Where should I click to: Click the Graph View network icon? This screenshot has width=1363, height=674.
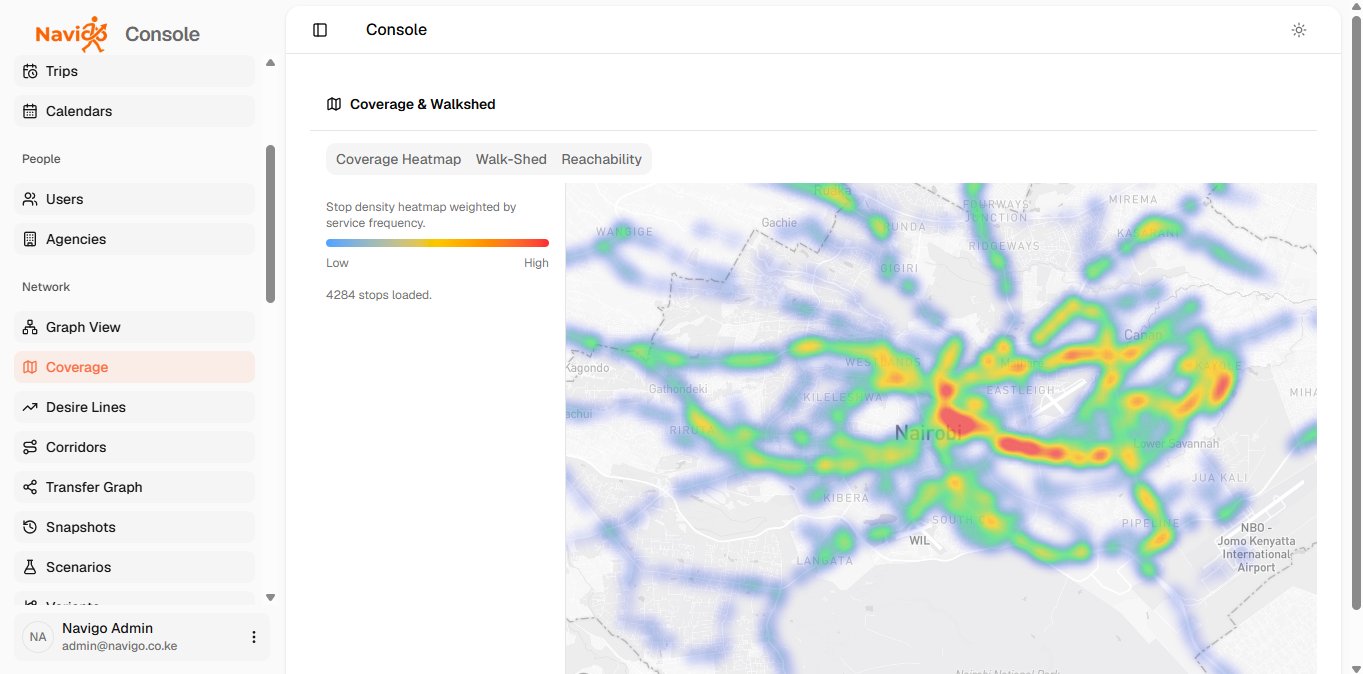click(30, 327)
